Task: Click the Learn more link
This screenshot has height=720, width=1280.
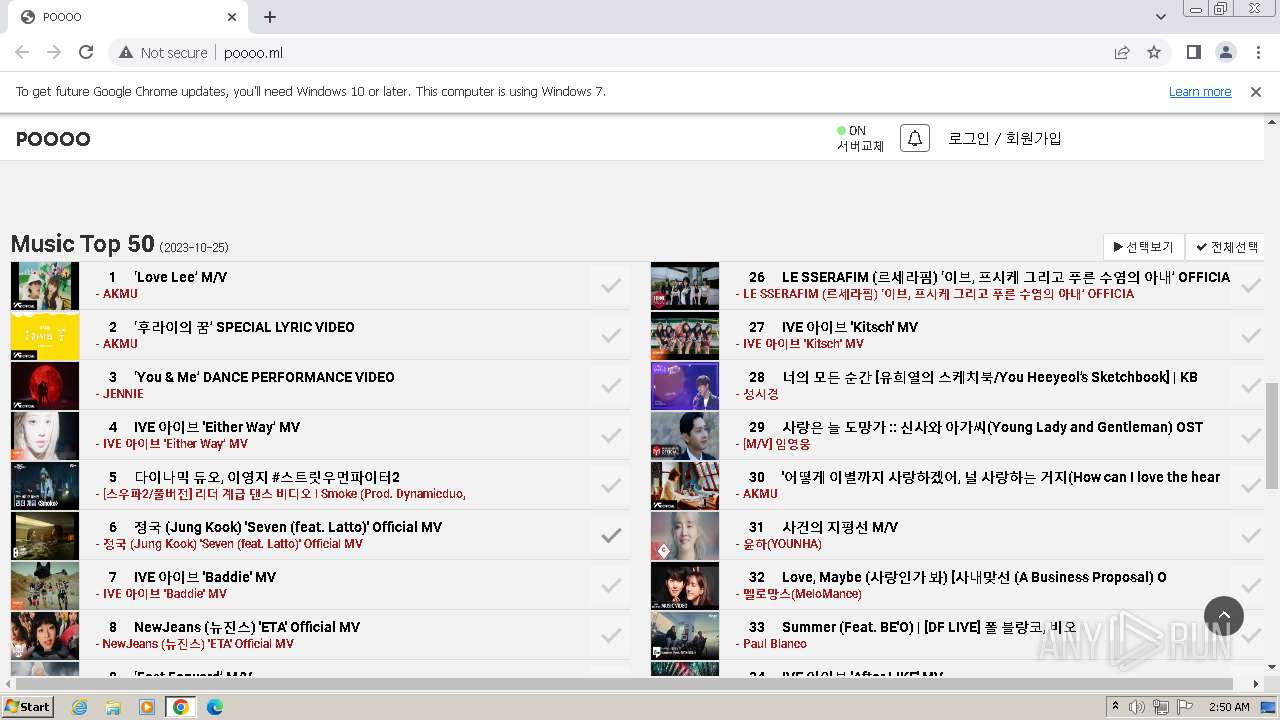Action: tap(1200, 91)
